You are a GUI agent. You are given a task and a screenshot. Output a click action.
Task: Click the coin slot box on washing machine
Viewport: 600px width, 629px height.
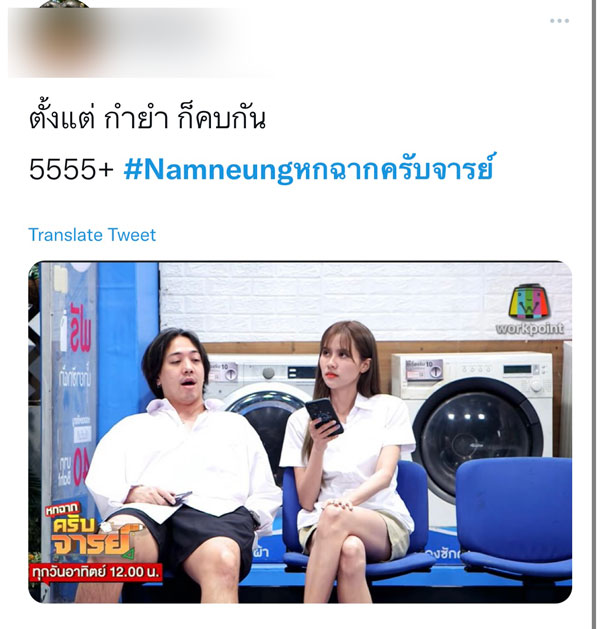click(424, 369)
